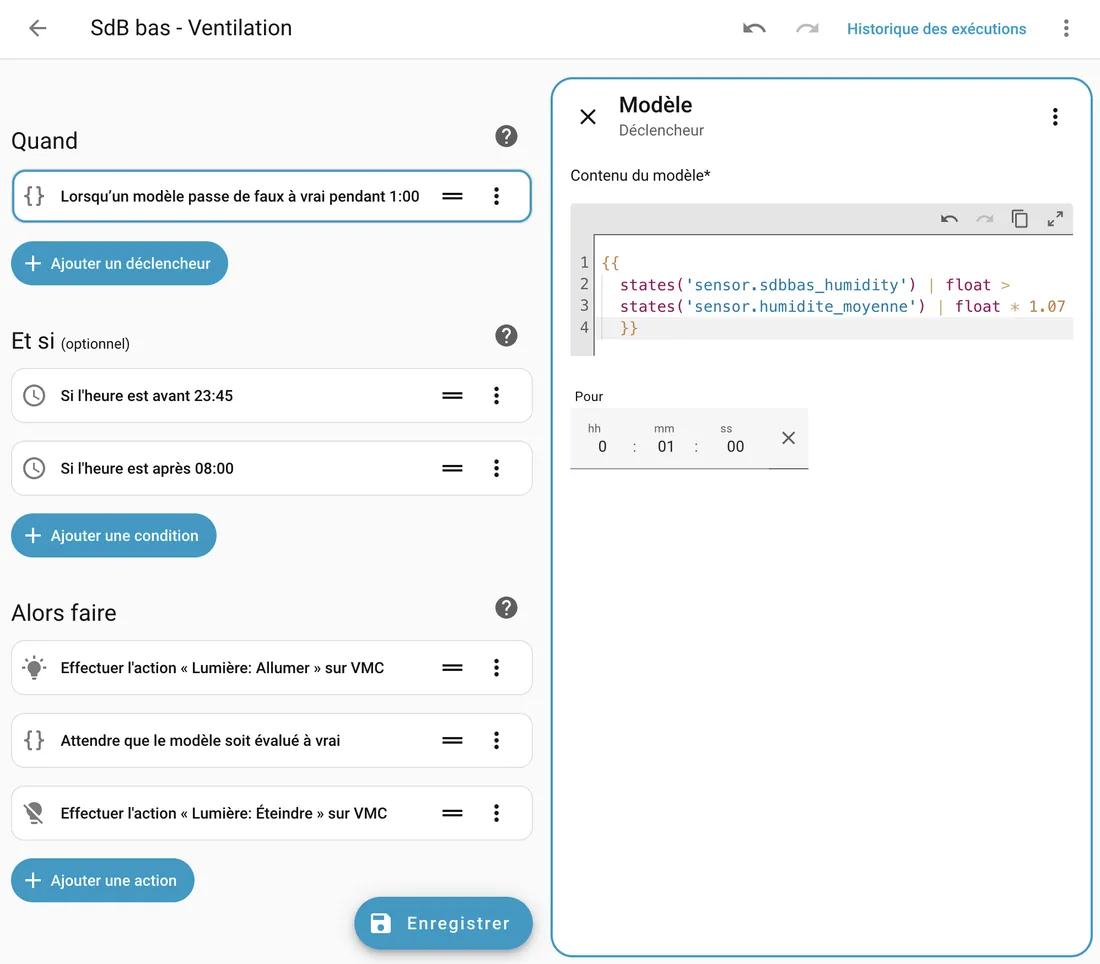Screen dimensions: 1100x964
Task: Save automation with Enregistrer button
Action: pyautogui.click(x=443, y=923)
